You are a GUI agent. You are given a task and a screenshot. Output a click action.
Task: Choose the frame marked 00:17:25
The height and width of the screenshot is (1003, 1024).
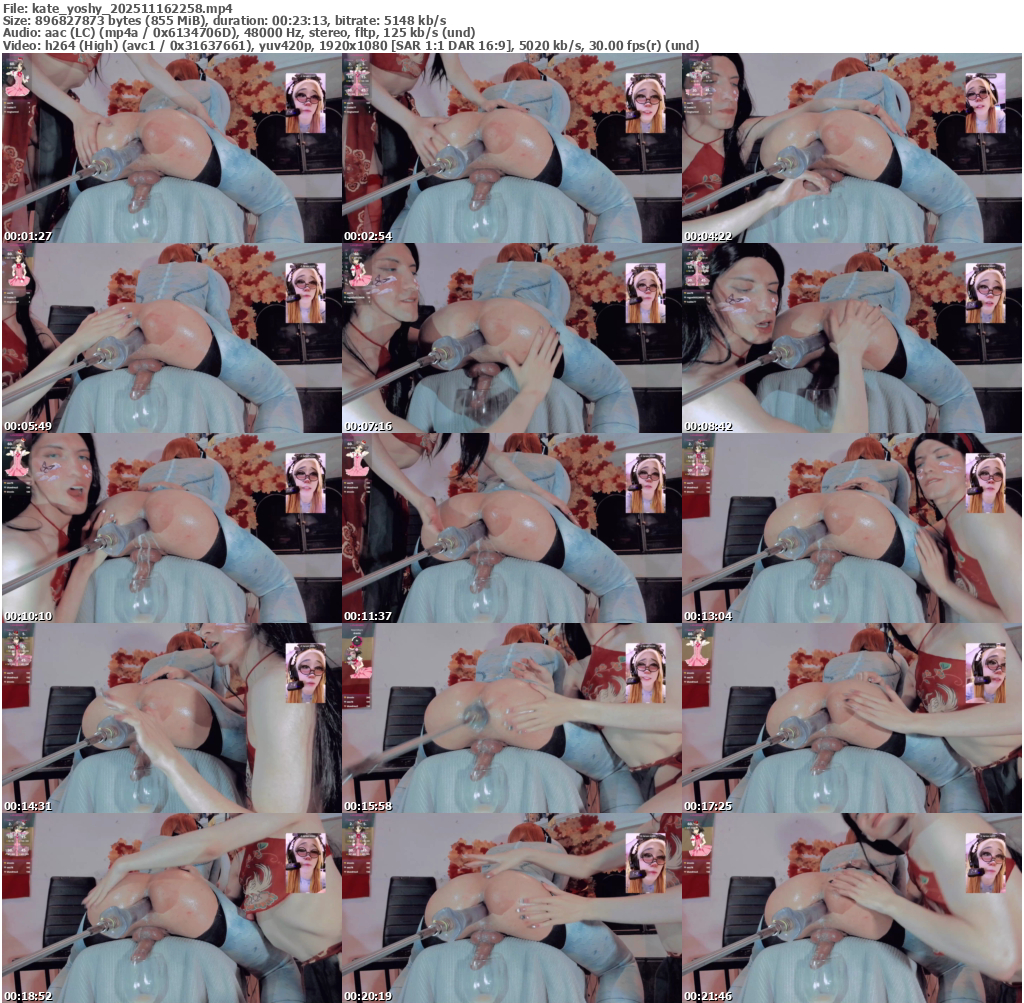(851, 719)
